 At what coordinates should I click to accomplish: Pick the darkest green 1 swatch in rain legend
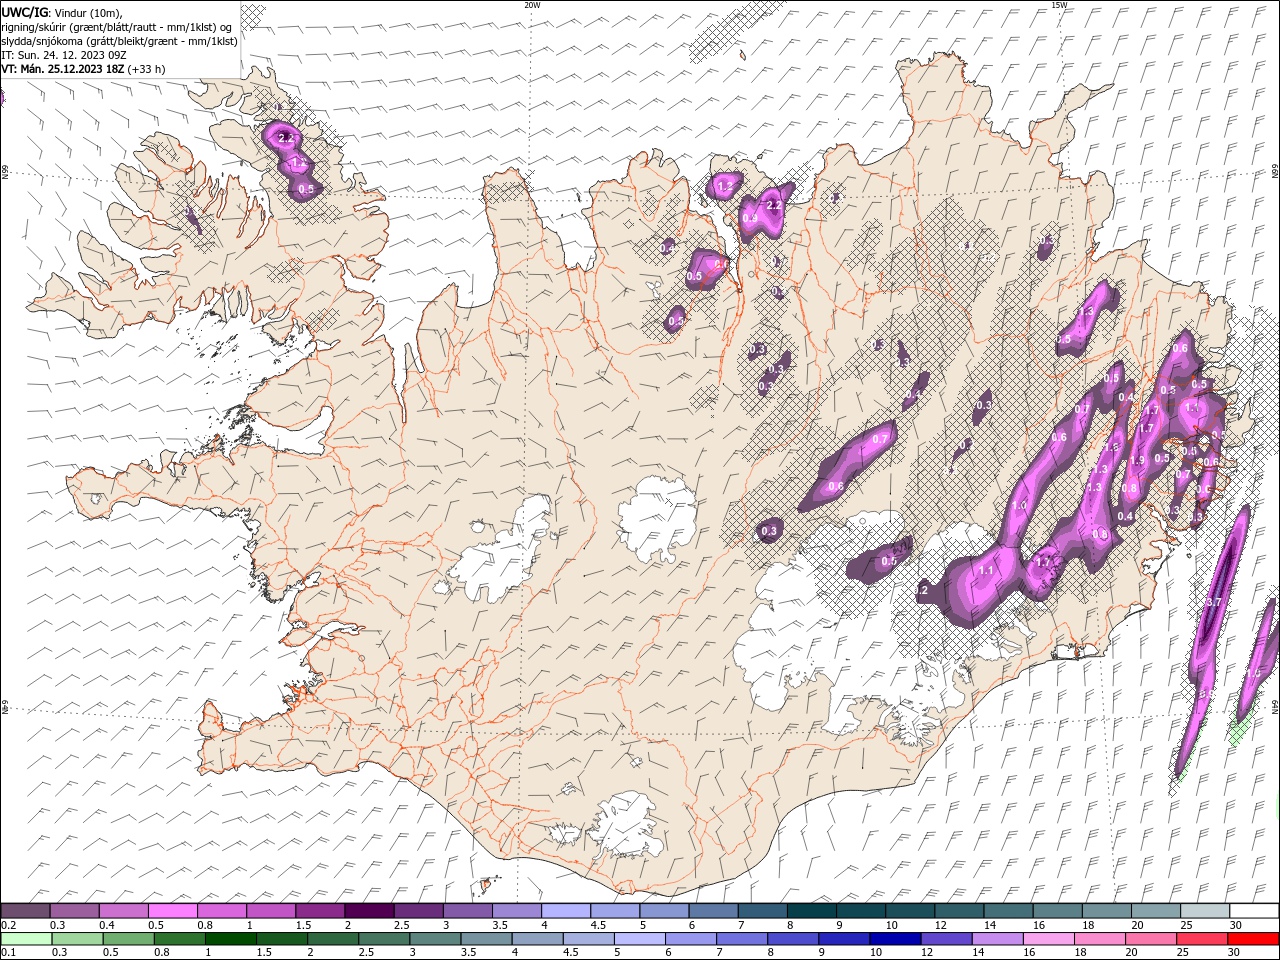coord(231,939)
